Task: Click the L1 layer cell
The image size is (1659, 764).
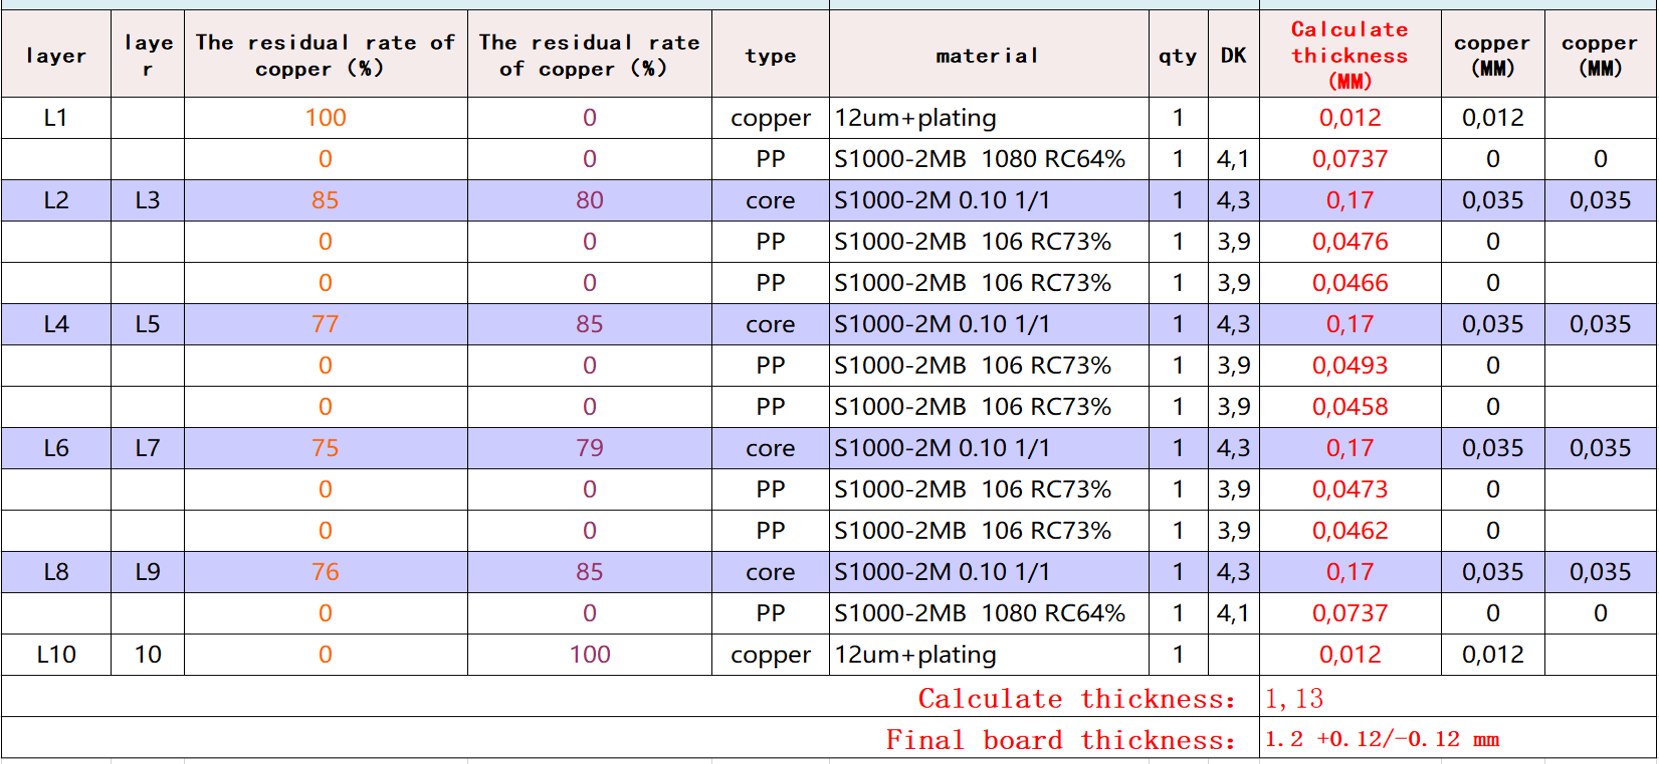Action: click(x=56, y=118)
